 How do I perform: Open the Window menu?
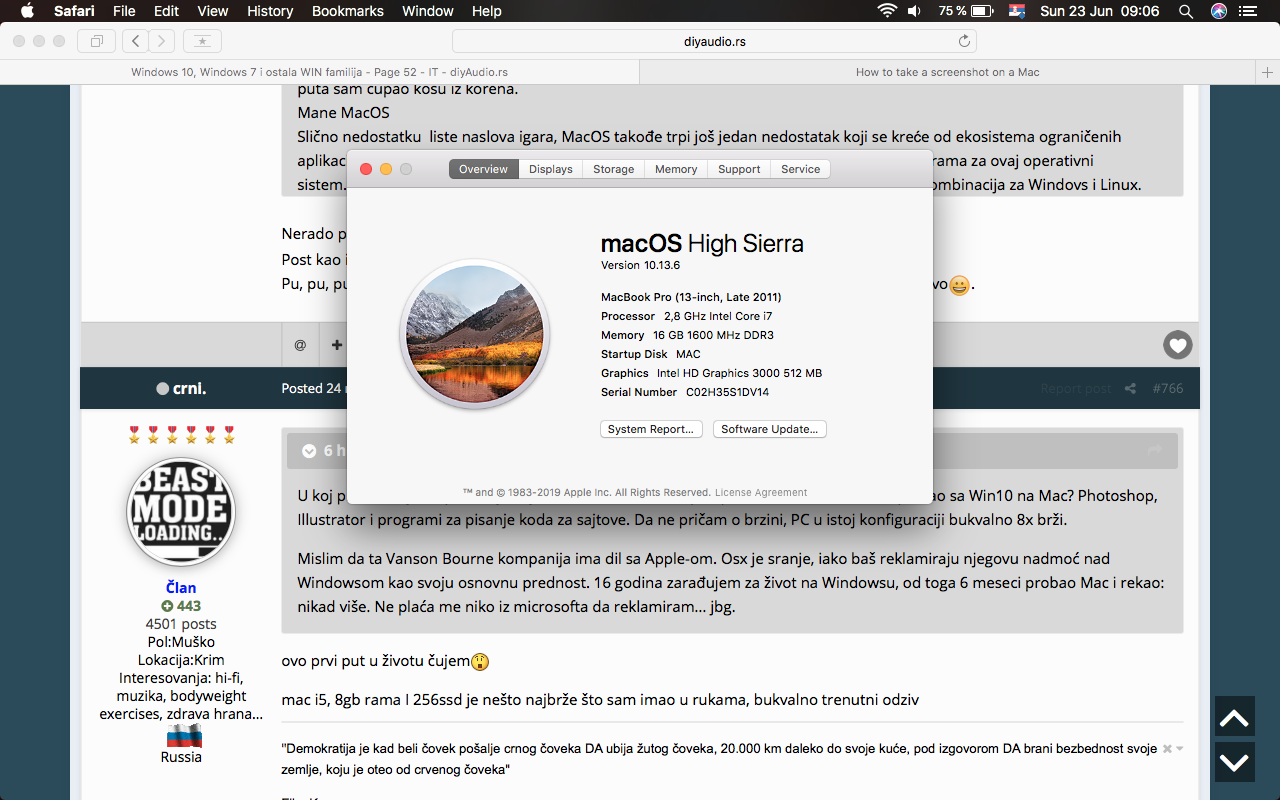[428, 11]
